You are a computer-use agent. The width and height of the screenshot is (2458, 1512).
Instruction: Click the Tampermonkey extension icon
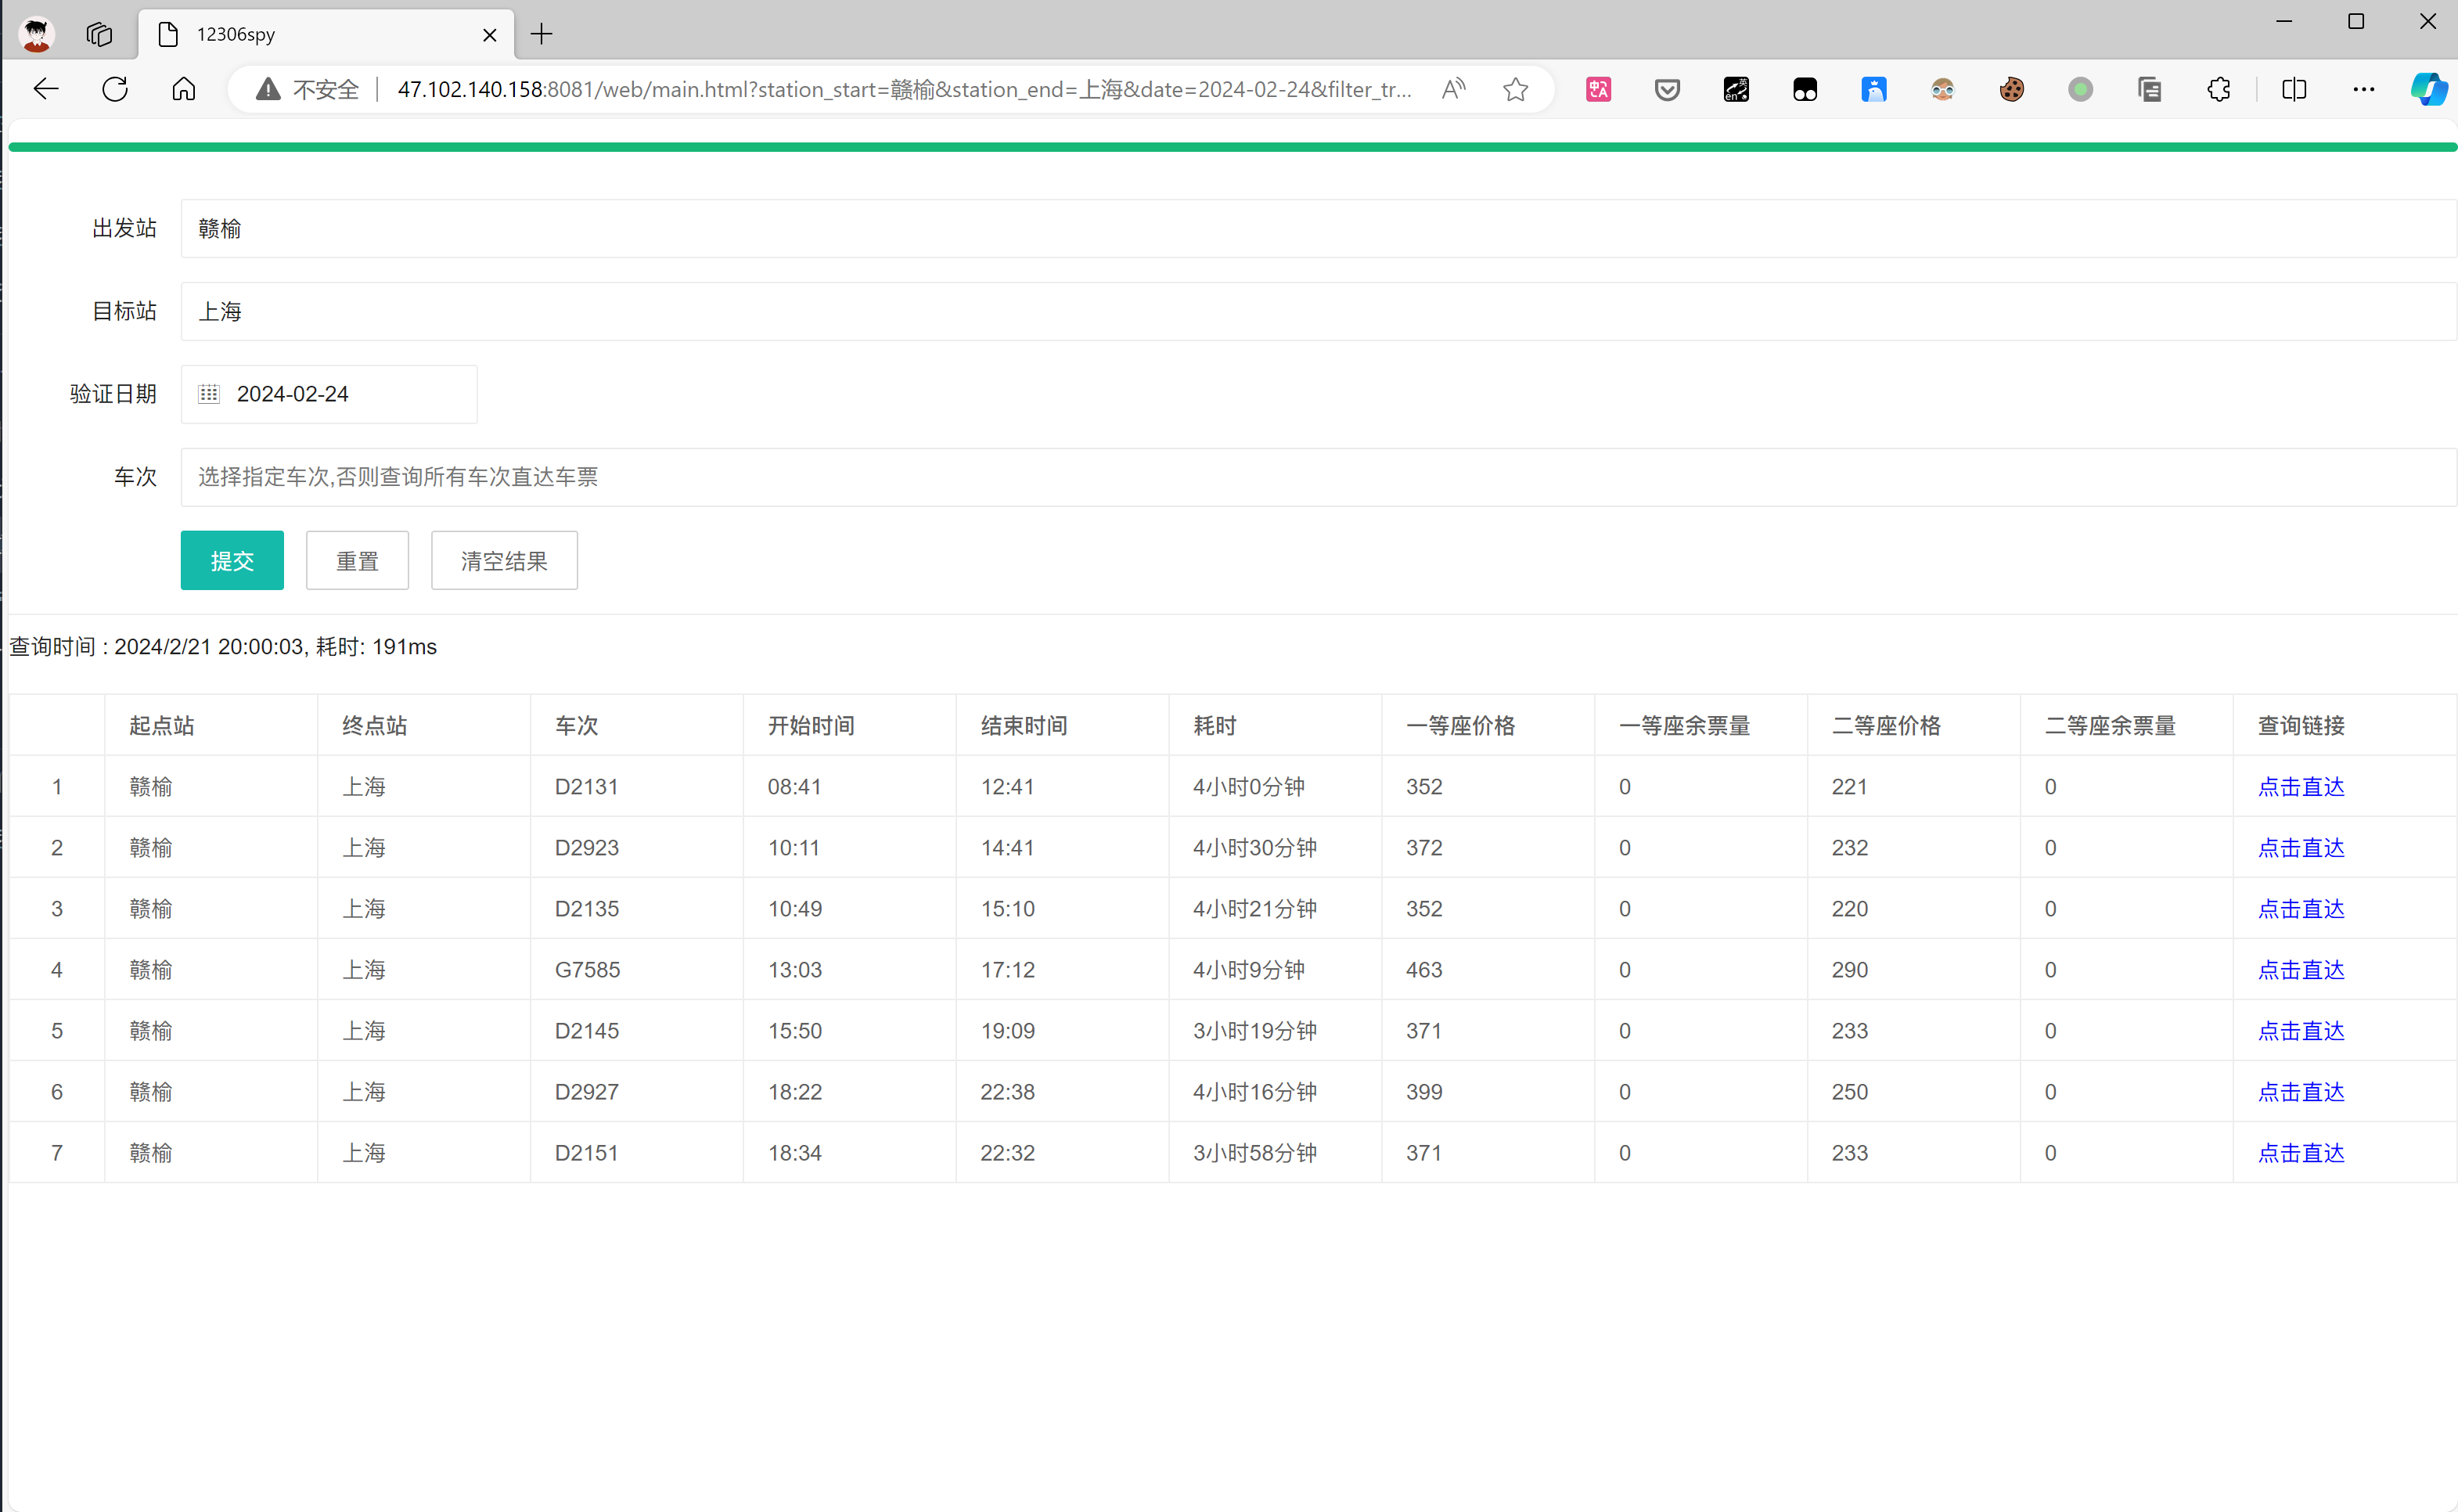click(x=1804, y=90)
